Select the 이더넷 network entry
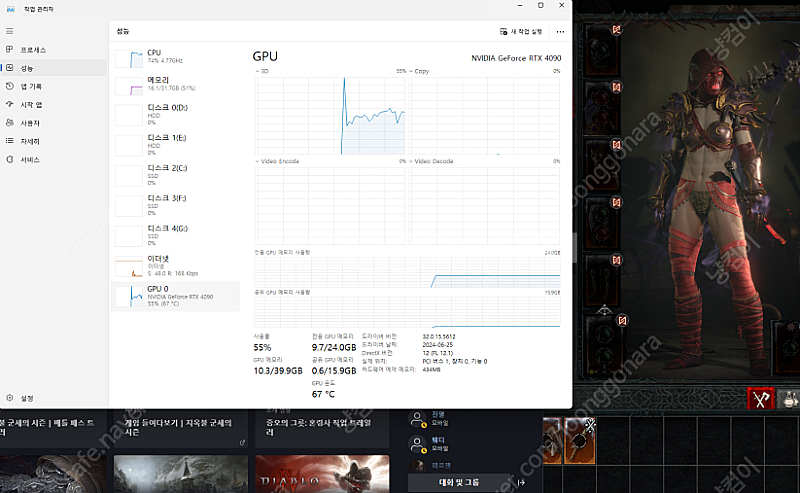The image size is (800, 493). (x=176, y=266)
